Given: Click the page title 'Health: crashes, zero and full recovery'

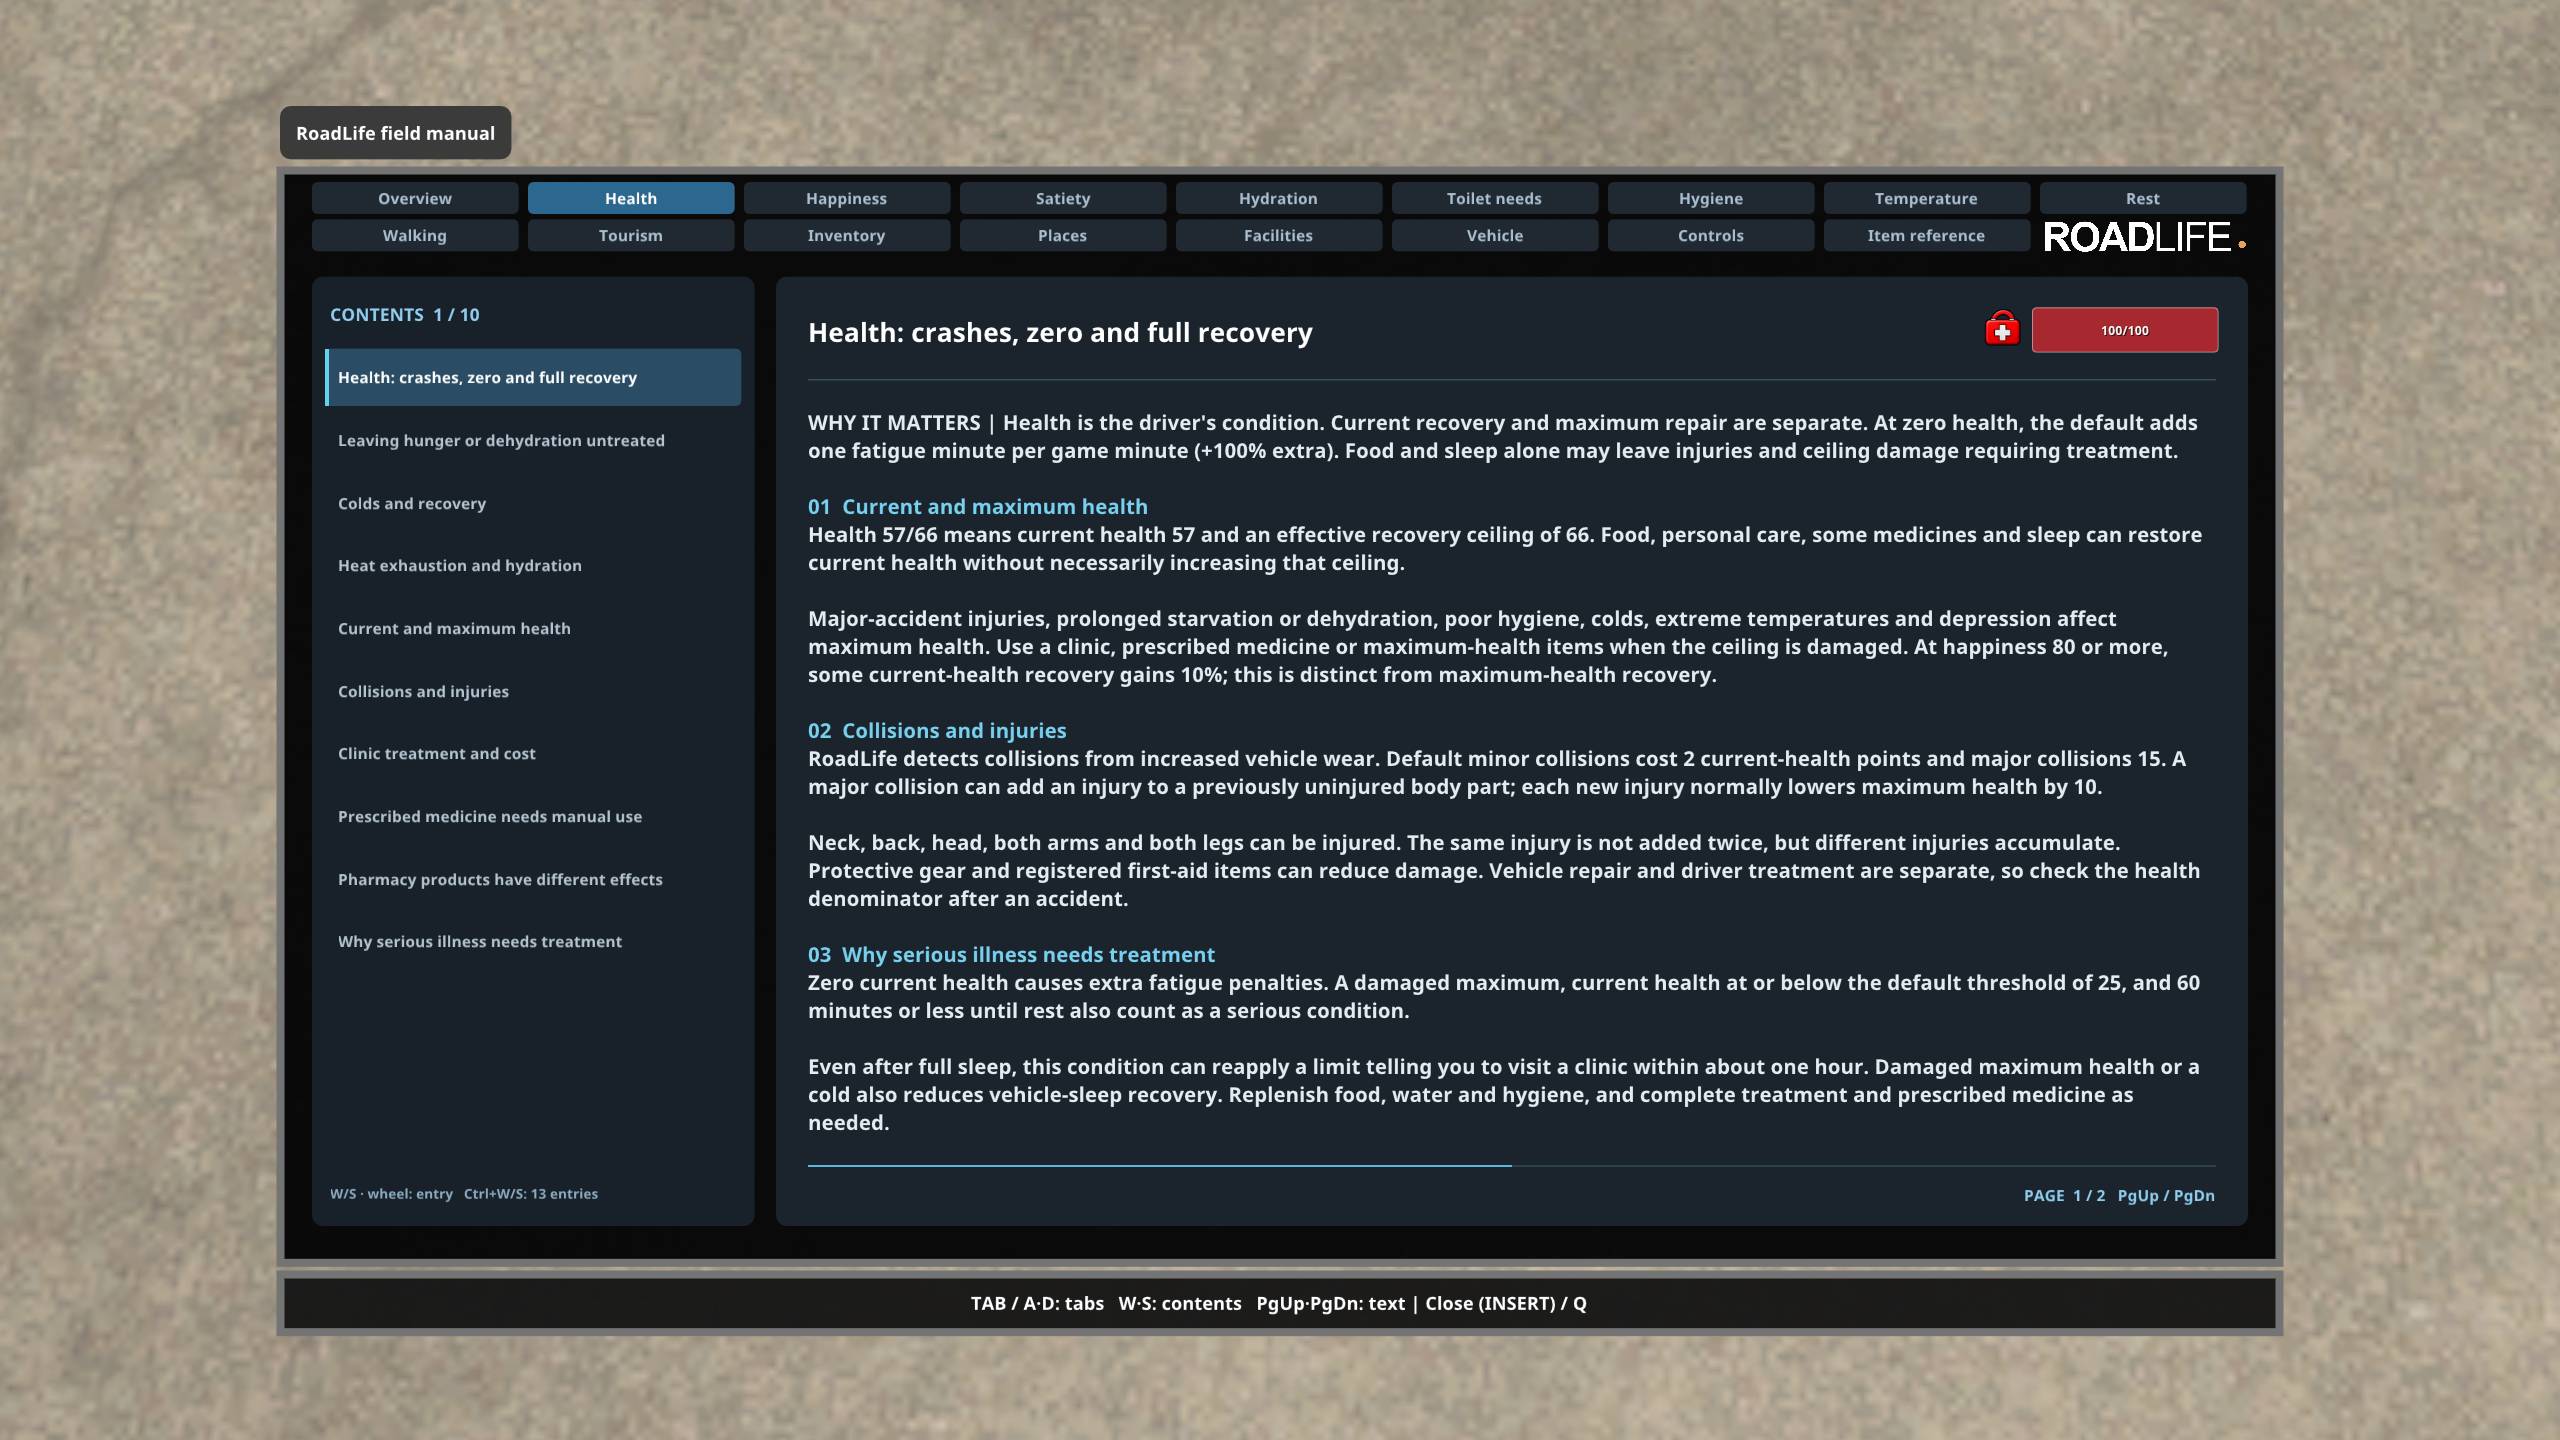Looking at the screenshot, I should [1060, 332].
